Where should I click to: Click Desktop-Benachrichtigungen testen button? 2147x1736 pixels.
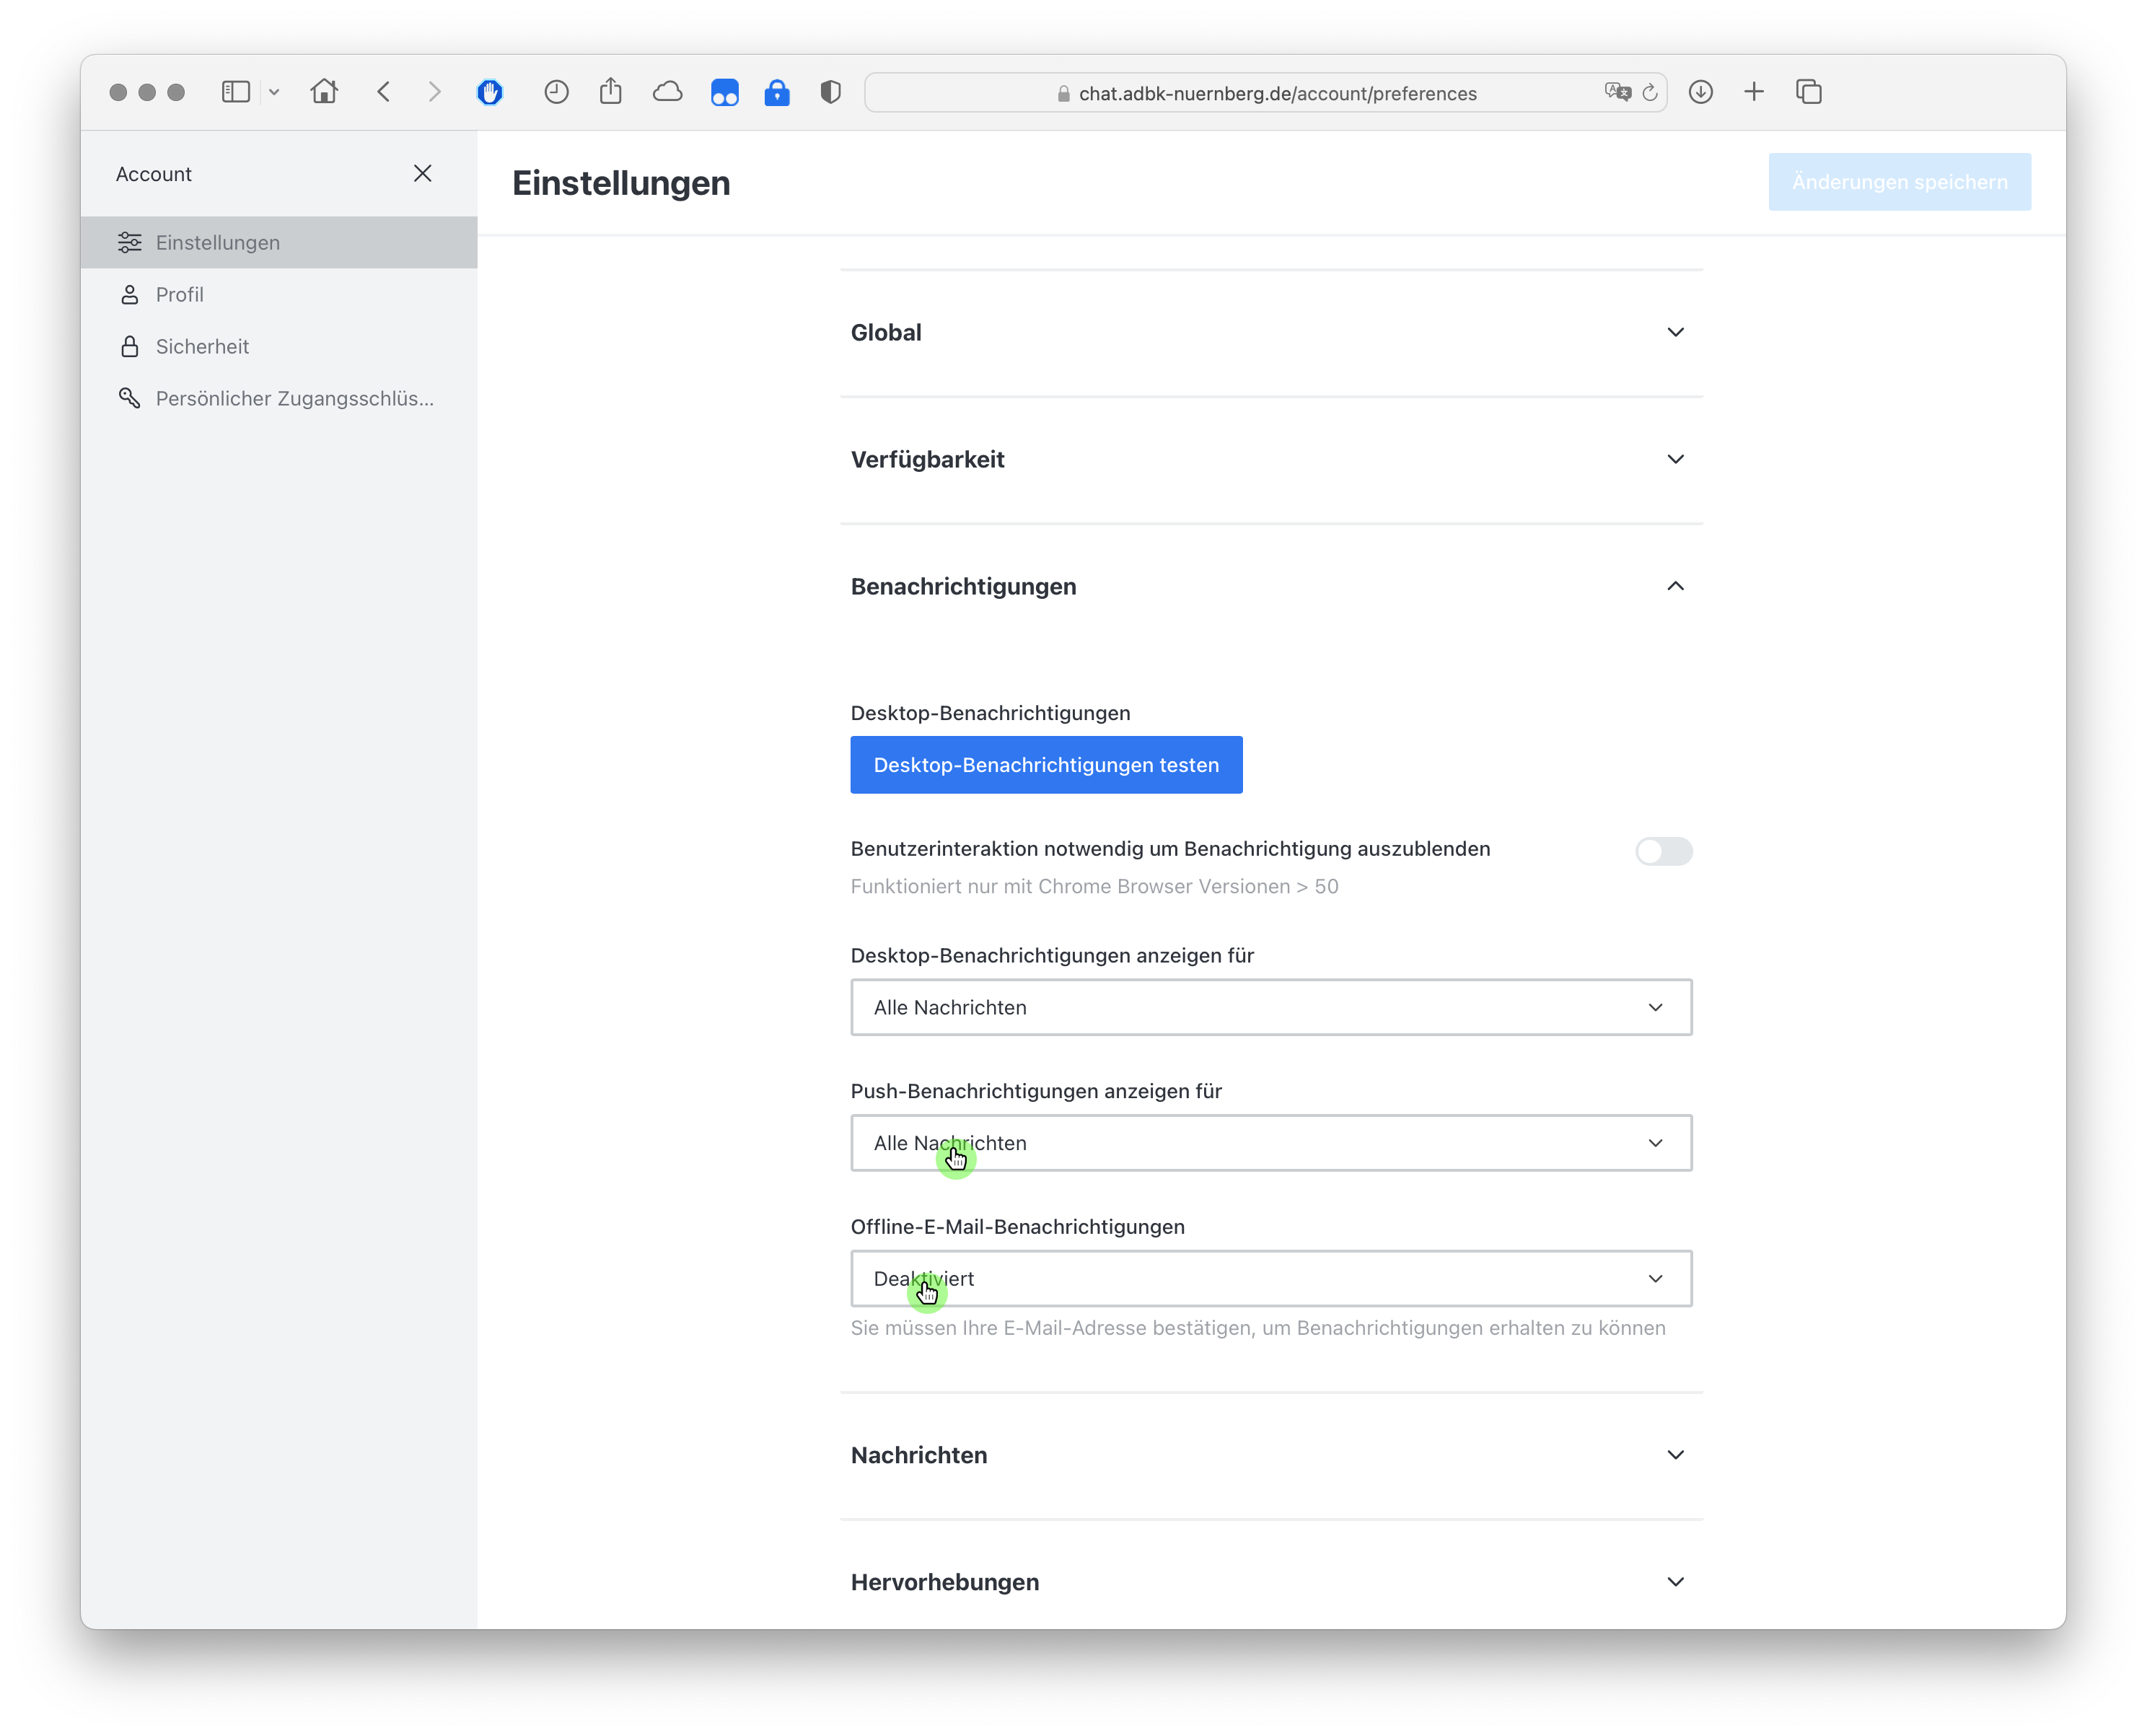click(x=1045, y=763)
